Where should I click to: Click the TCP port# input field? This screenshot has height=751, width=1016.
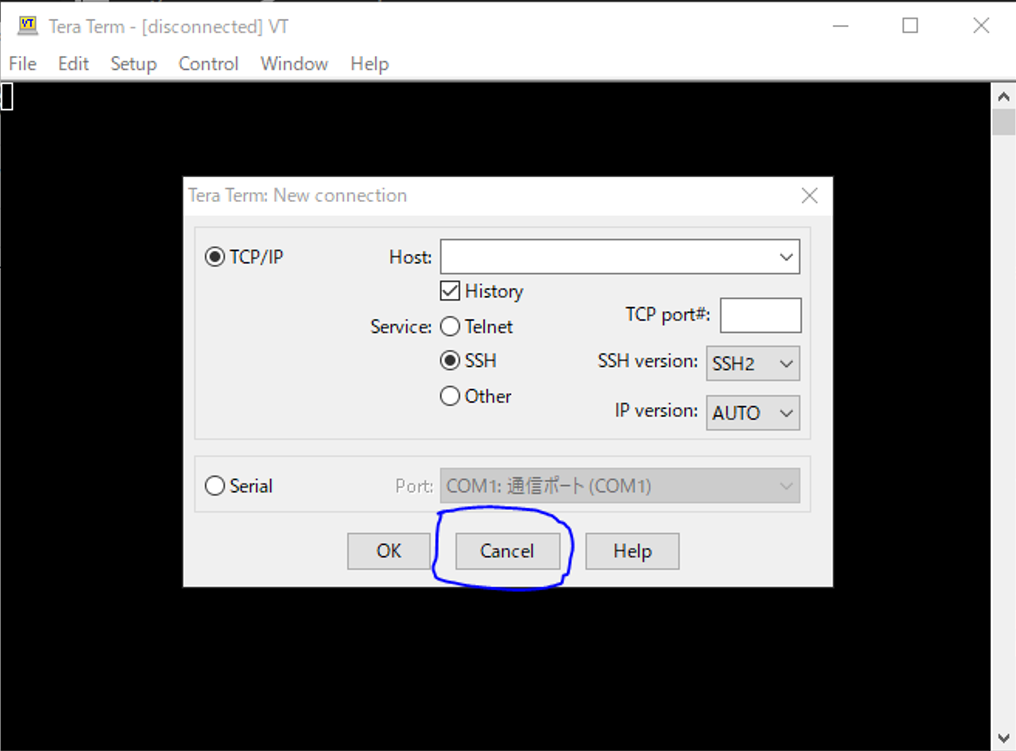[760, 315]
